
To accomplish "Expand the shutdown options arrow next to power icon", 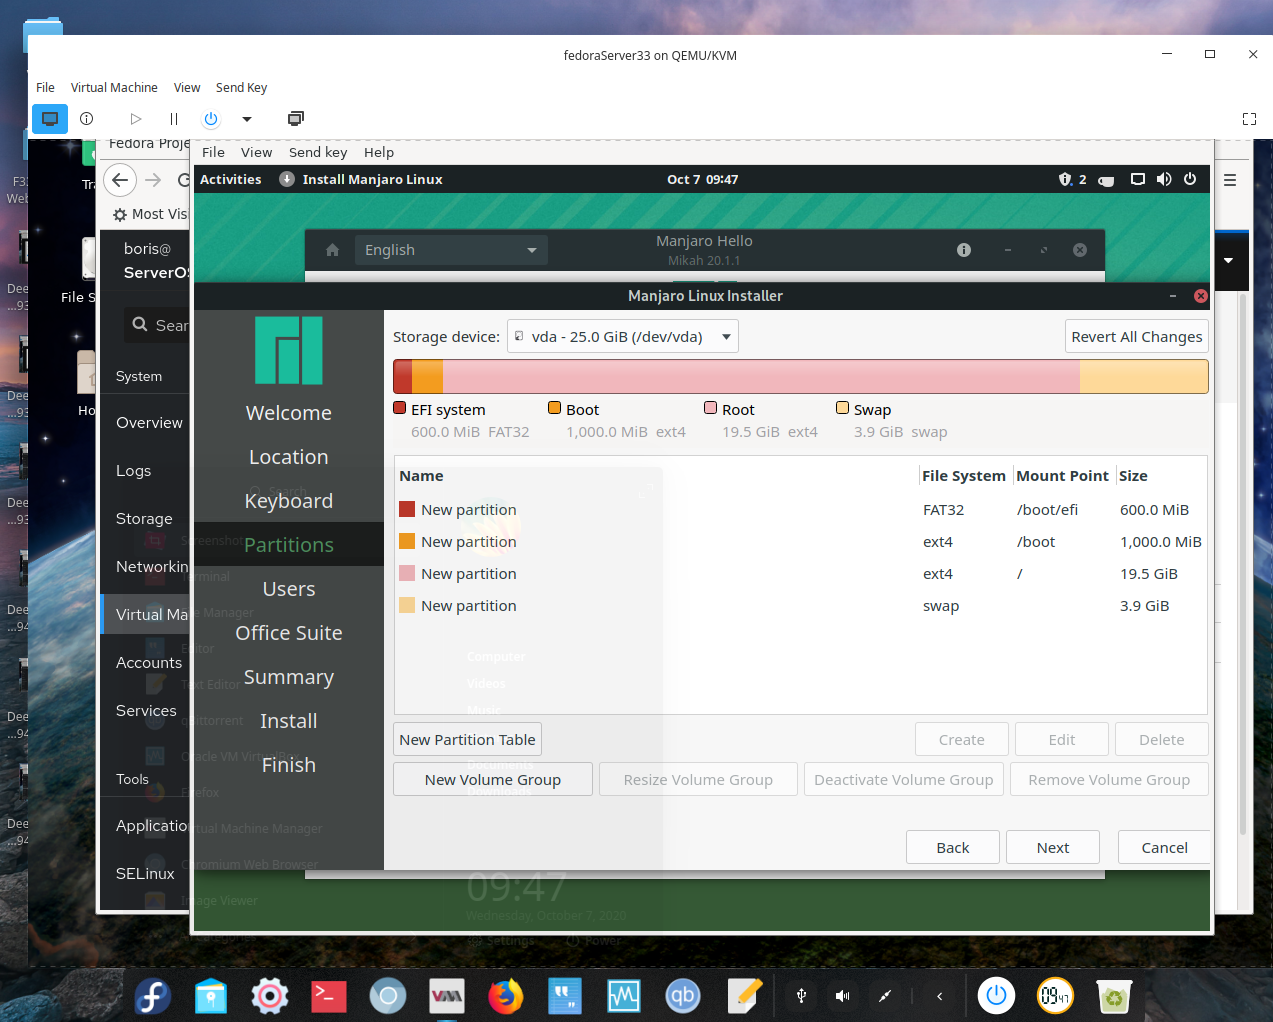I will click(x=246, y=119).
